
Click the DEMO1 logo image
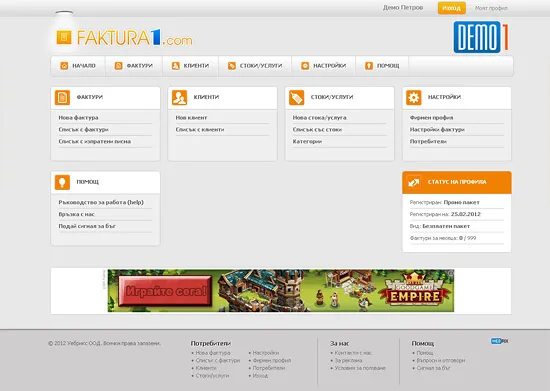point(481,37)
